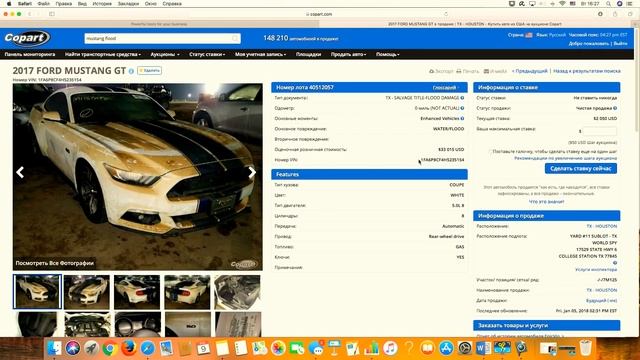Open Siri from the dock
Screen dimensions: 640x360
pos(73,348)
